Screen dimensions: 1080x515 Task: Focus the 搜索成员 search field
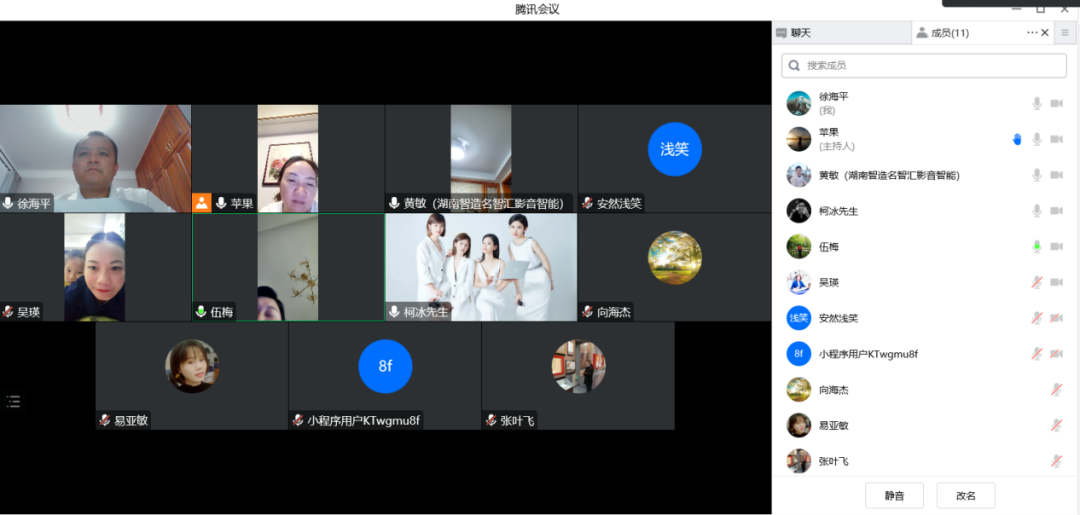click(x=924, y=65)
